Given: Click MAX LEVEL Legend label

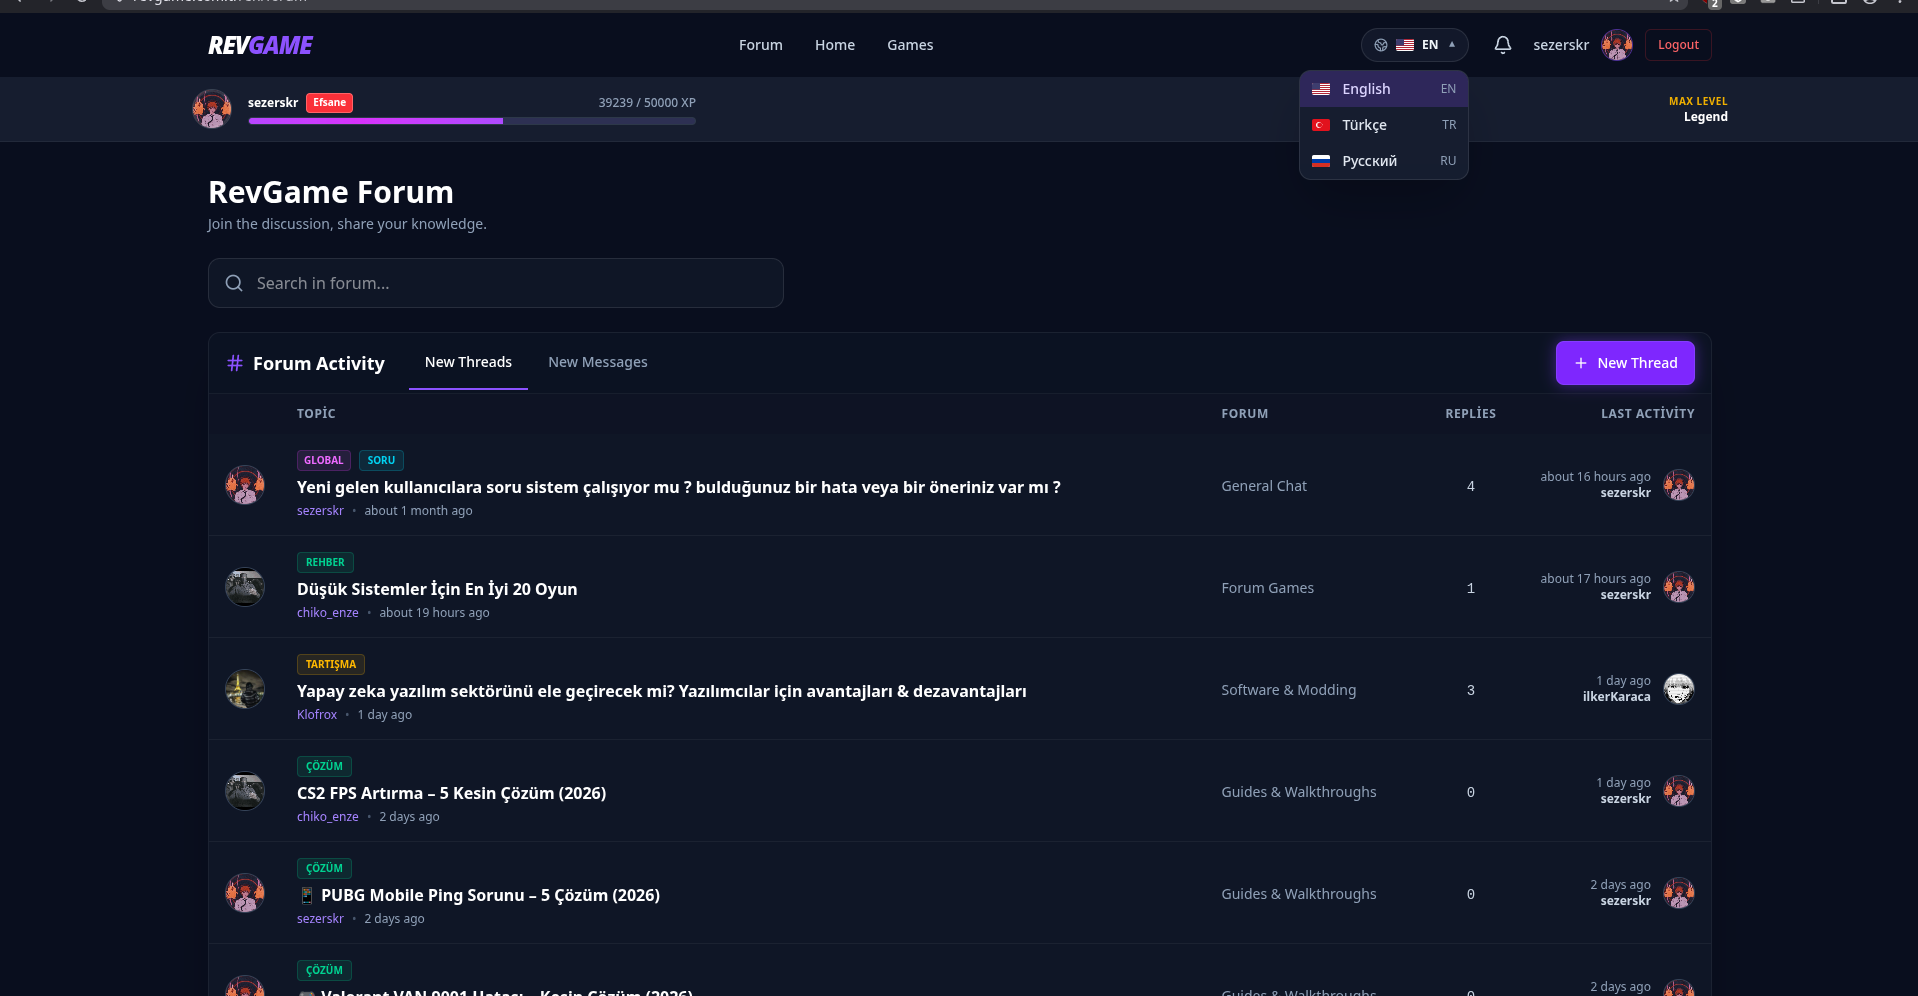Looking at the screenshot, I should point(1698,109).
